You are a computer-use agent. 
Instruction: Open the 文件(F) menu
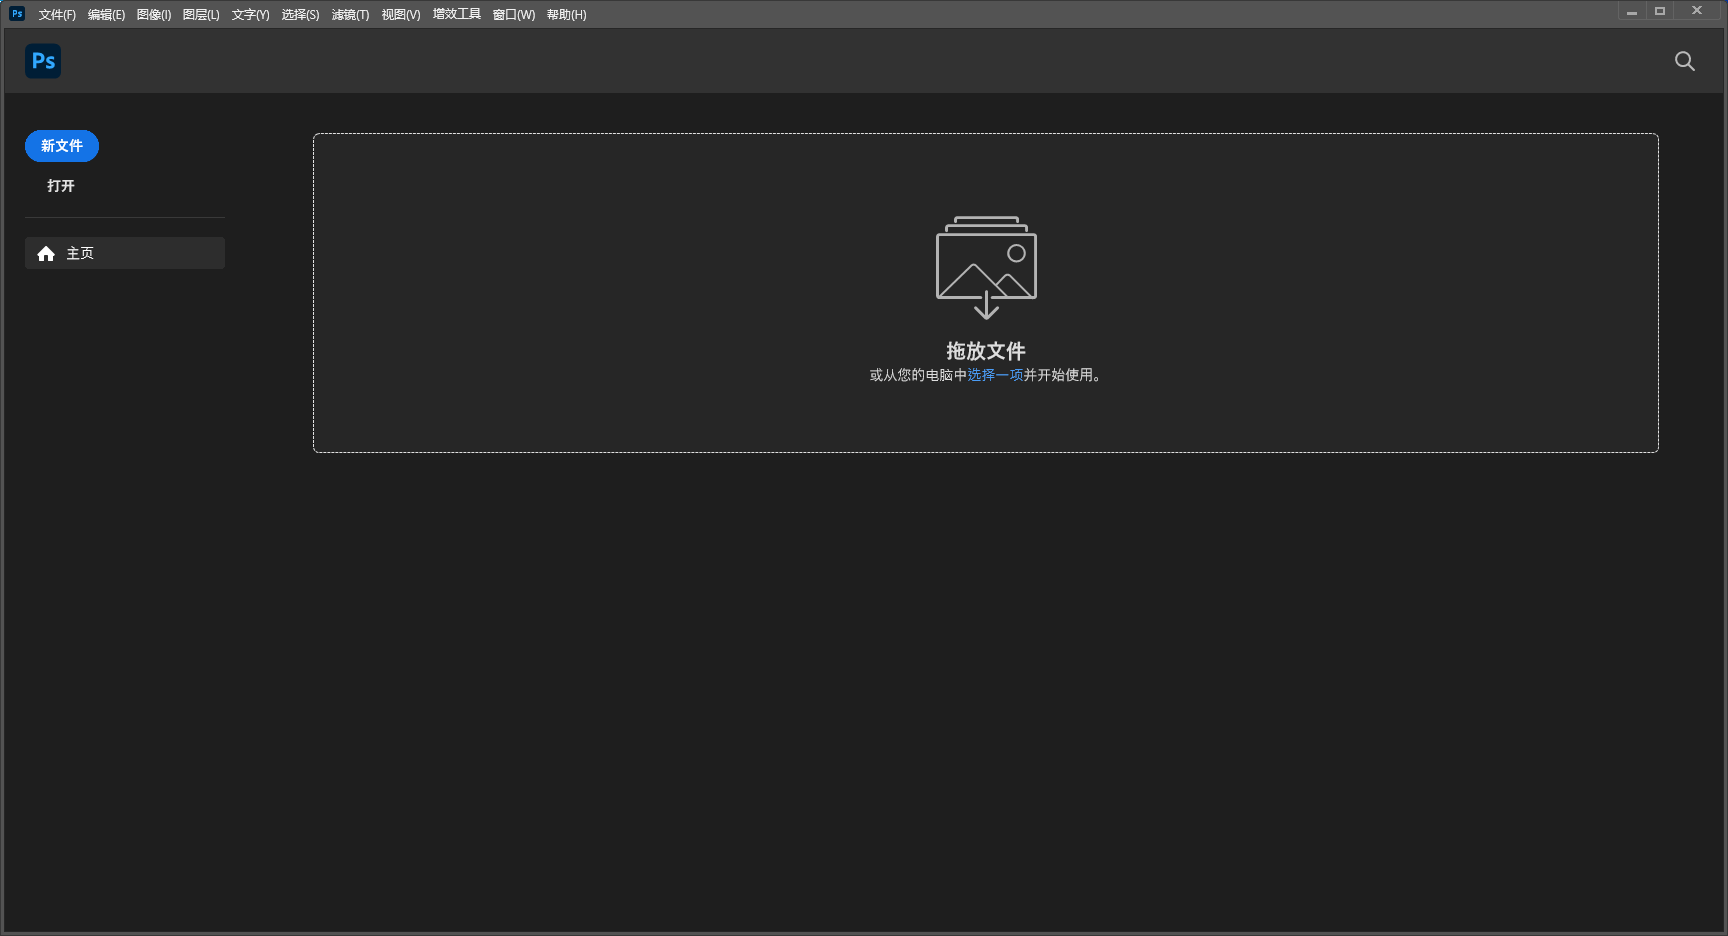coord(57,15)
